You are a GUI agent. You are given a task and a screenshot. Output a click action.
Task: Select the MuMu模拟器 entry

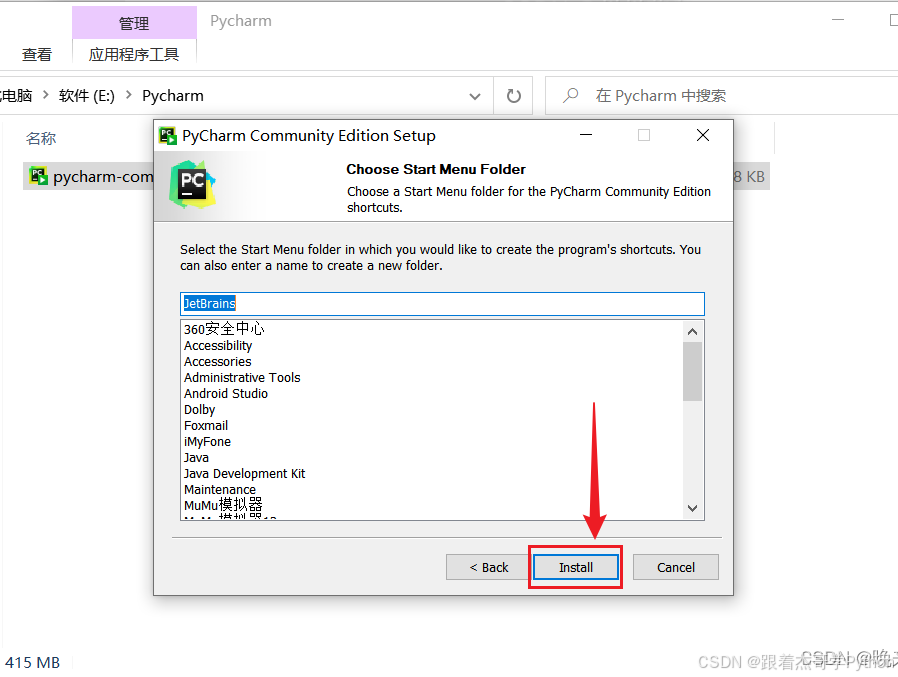click(x=222, y=505)
